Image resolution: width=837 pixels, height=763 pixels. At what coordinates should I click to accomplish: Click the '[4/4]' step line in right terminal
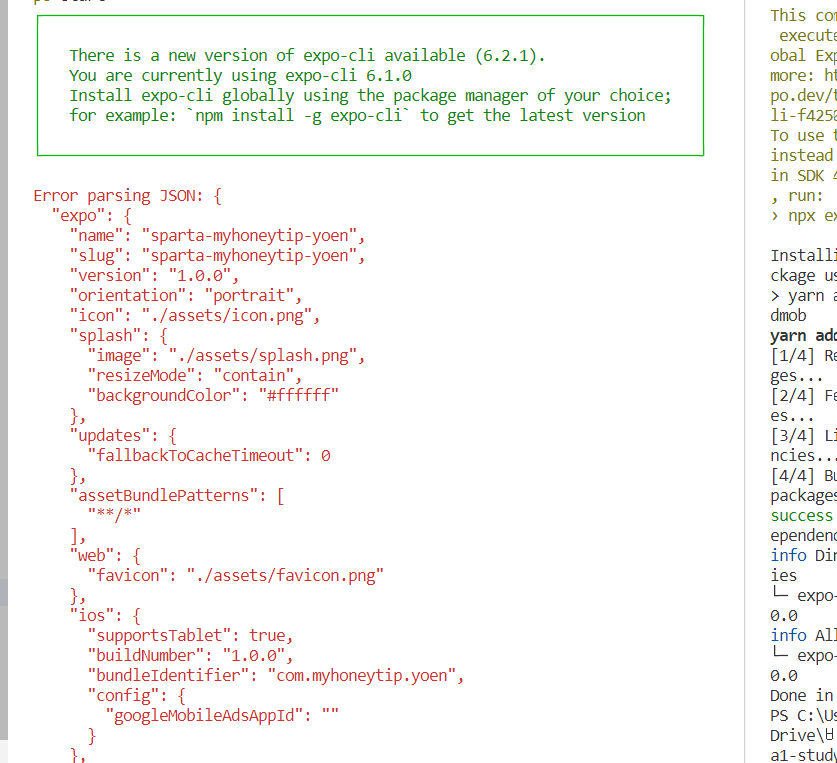pyautogui.click(x=803, y=476)
